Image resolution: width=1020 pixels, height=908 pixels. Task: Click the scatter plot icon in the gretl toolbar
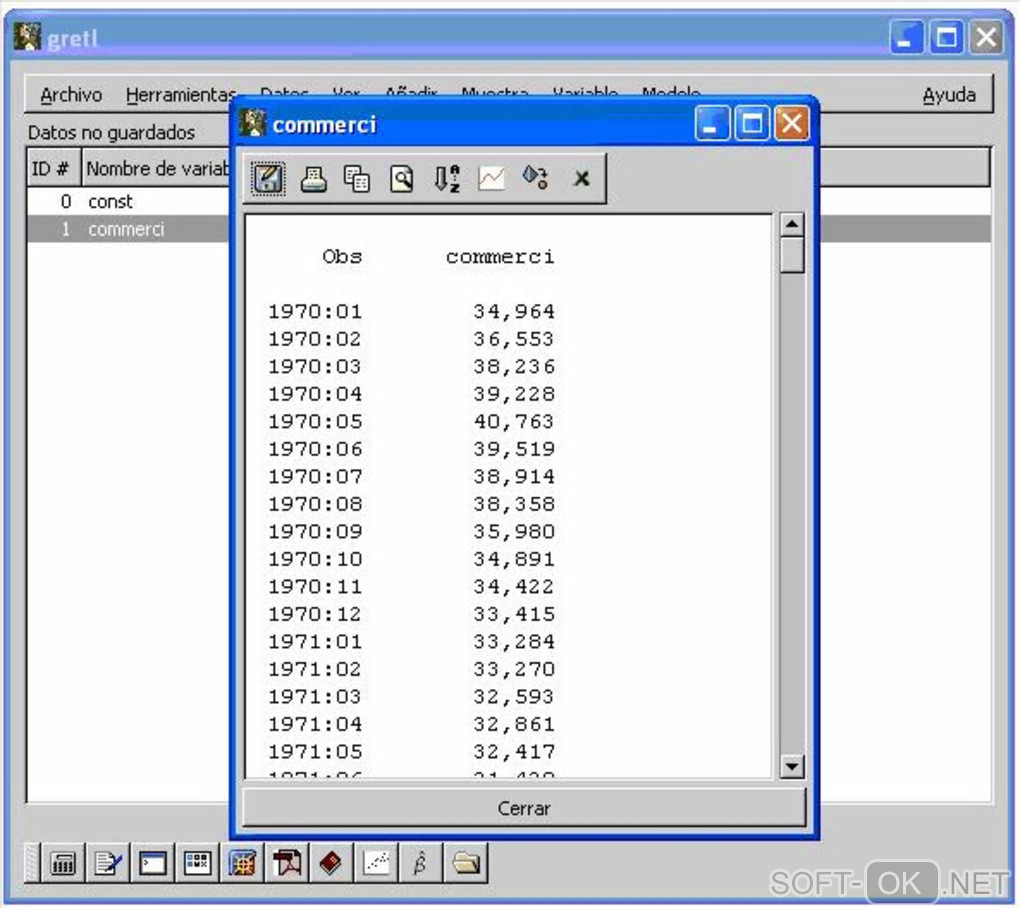376,864
